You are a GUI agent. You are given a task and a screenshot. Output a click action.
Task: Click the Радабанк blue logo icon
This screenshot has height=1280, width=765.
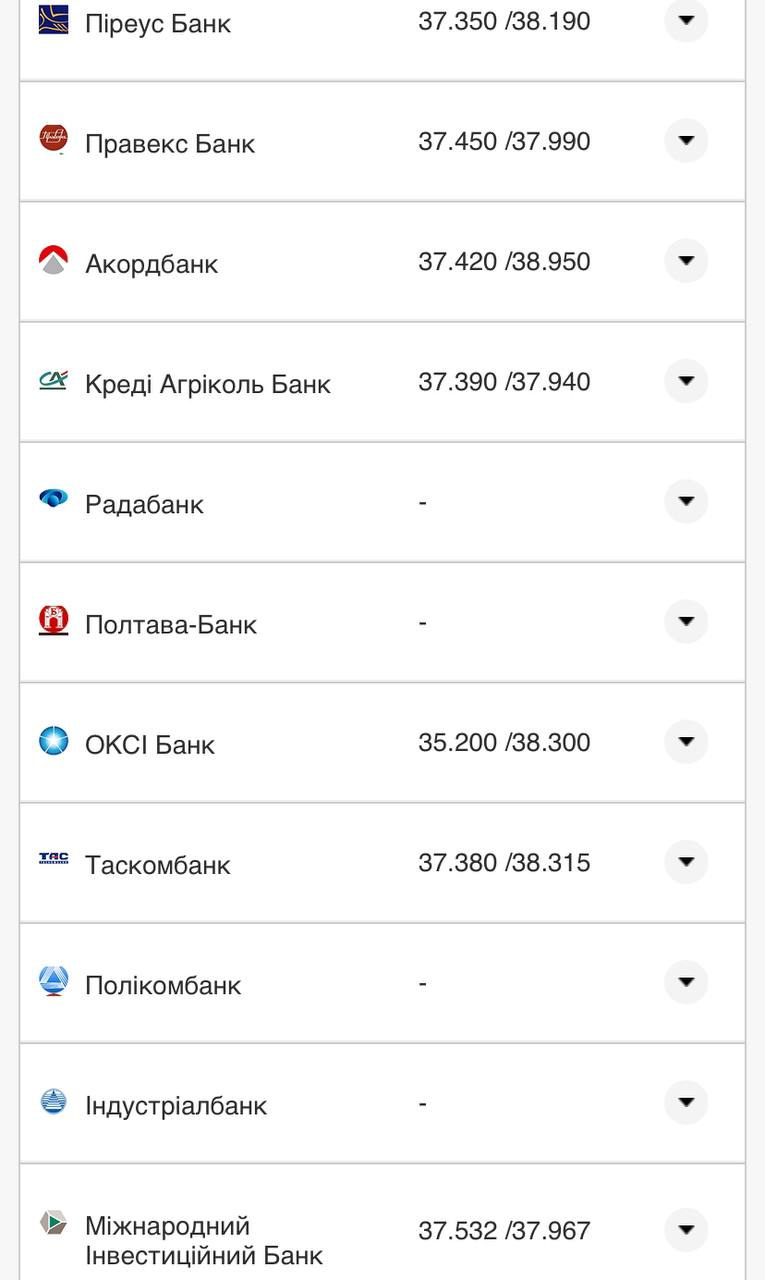click(x=54, y=499)
